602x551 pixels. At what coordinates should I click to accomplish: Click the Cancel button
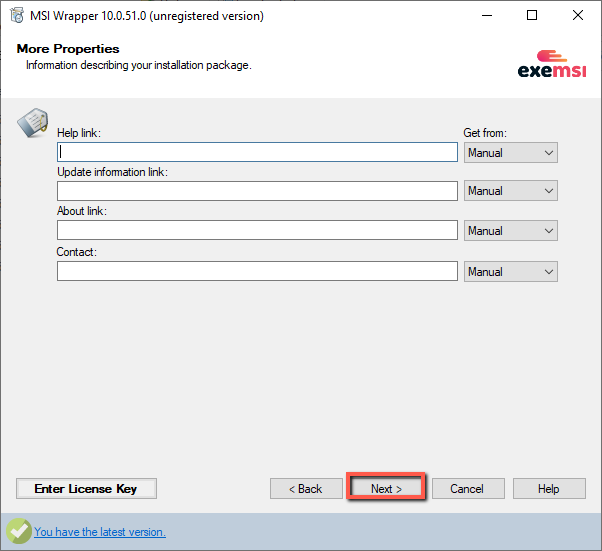(x=468, y=488)
